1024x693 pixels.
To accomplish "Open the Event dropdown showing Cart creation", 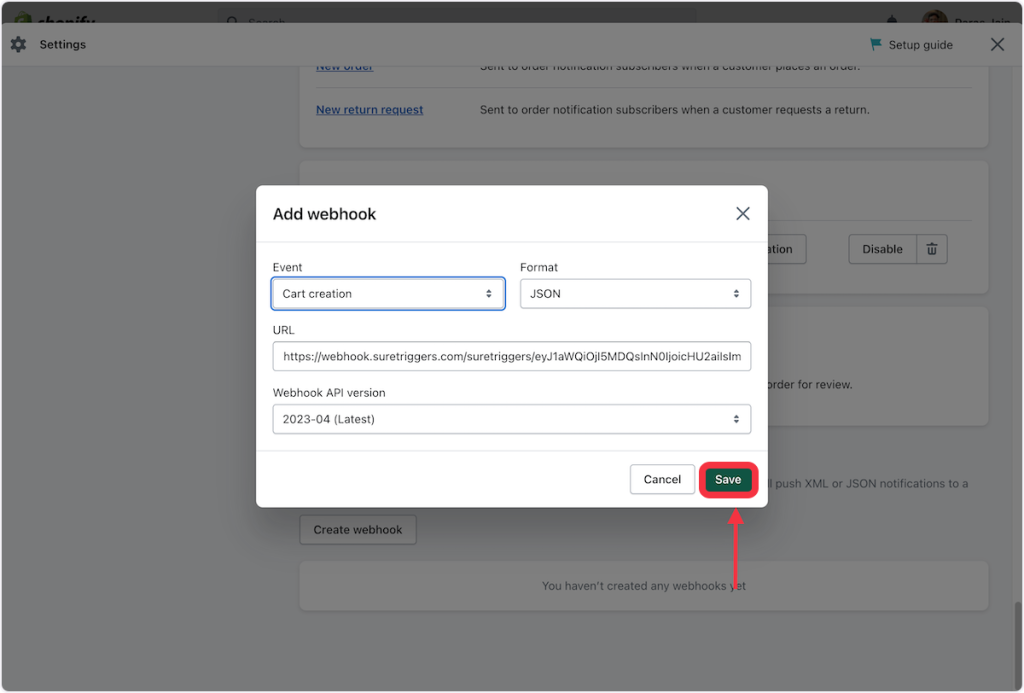I will coord(388,294).
